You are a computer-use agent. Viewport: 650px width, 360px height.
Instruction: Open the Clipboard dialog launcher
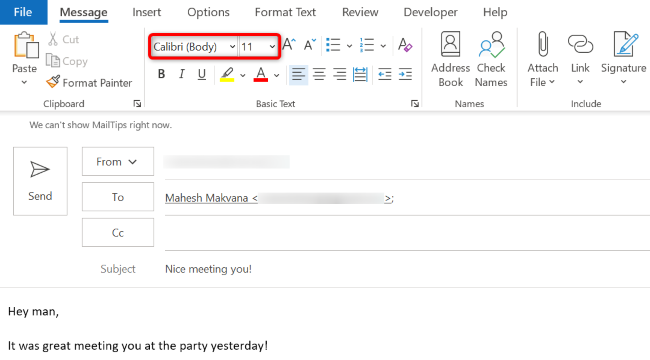tap(137, 104)
